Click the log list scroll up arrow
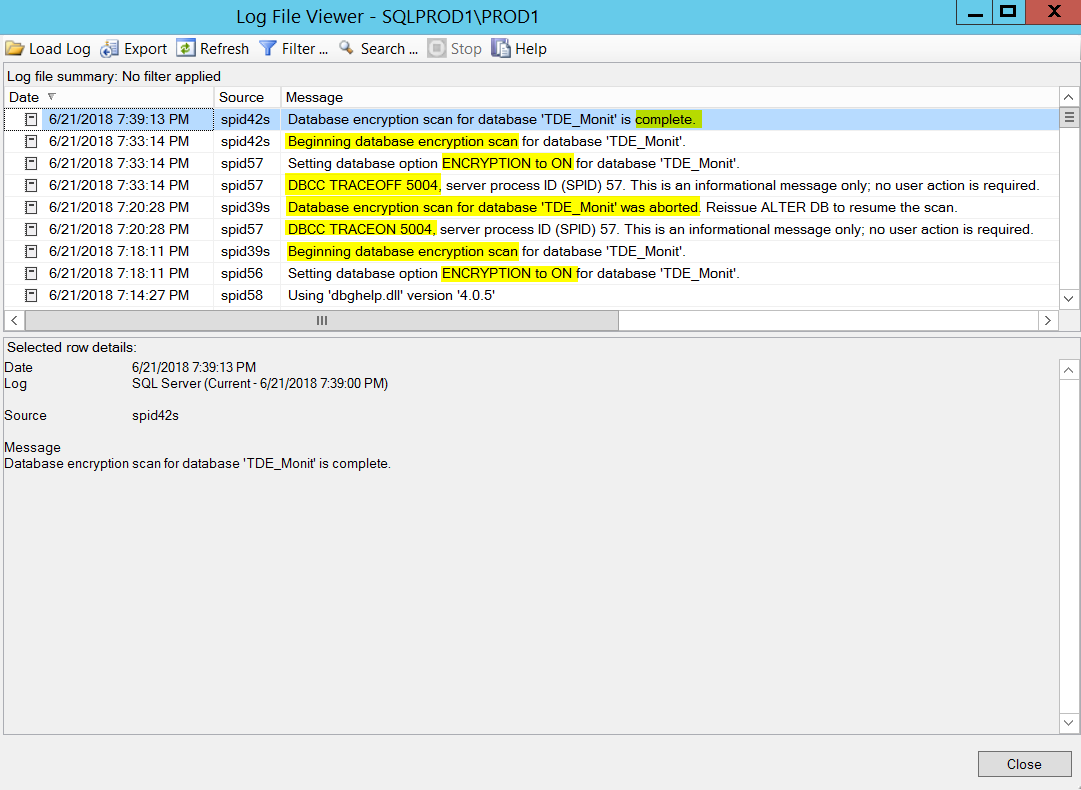Screen dimensions: 1081x790 [1069, 97]
